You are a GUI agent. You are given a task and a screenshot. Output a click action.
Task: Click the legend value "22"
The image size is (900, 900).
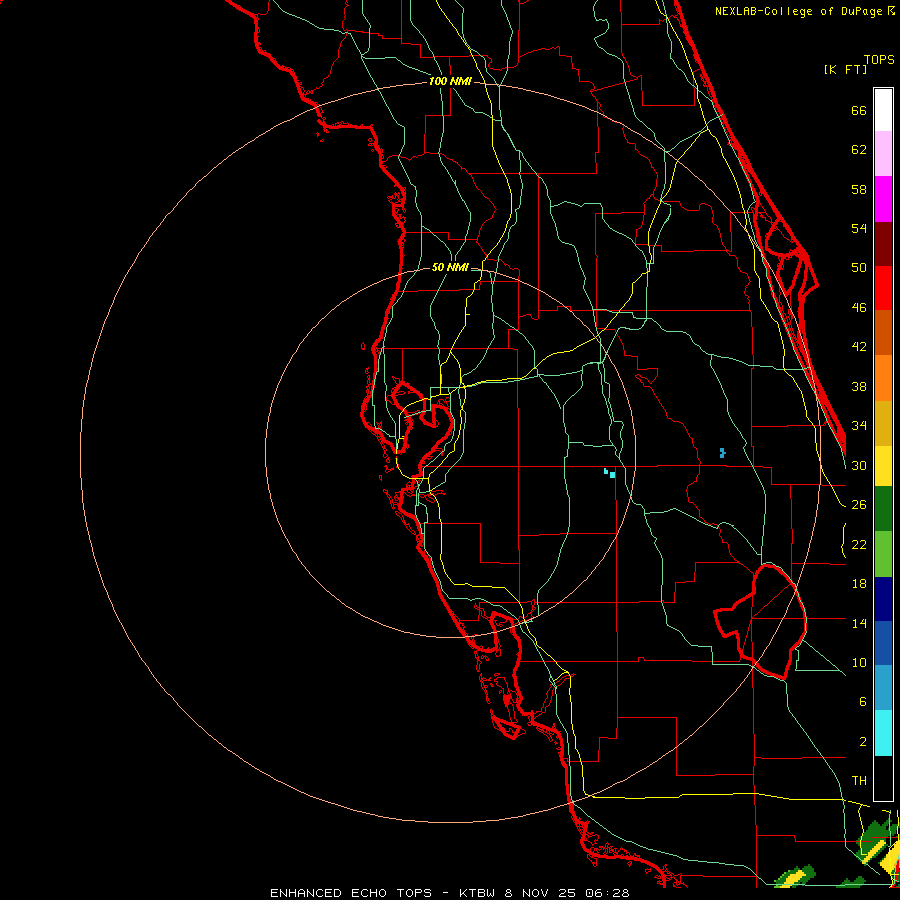click(859, 544)
